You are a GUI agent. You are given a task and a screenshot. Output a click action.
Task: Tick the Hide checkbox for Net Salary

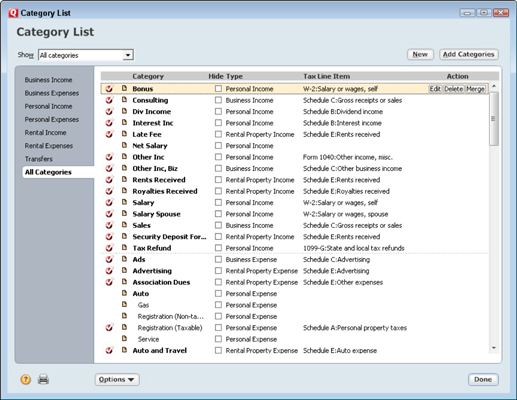tap(218, 146)
